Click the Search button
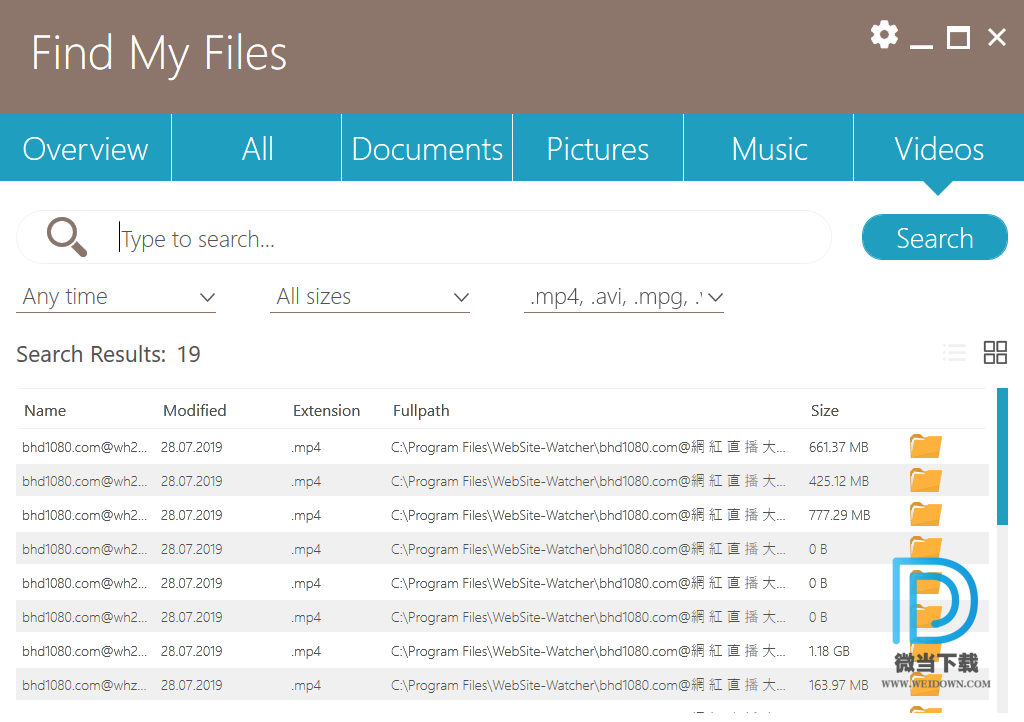1024x722 pixels. coord(935,238)
